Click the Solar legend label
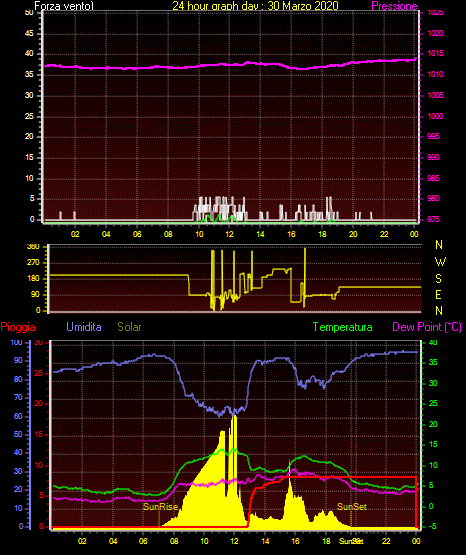 point(130,327)
